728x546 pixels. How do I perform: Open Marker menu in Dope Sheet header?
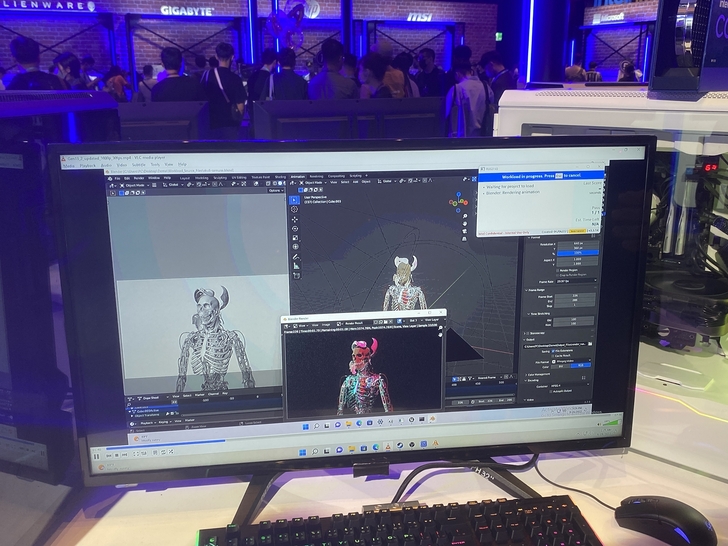coord(200,395)
